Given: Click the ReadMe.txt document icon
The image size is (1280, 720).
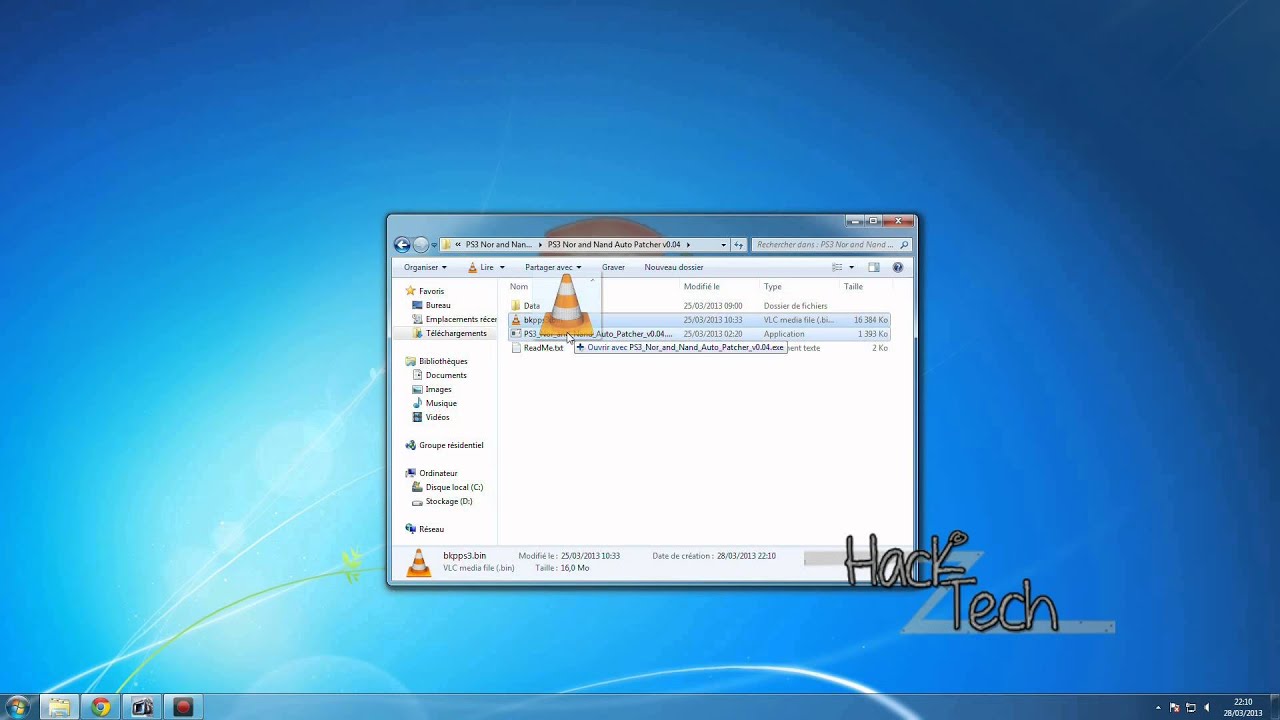Looking at the screenshot, I should [x=516, y=348].
